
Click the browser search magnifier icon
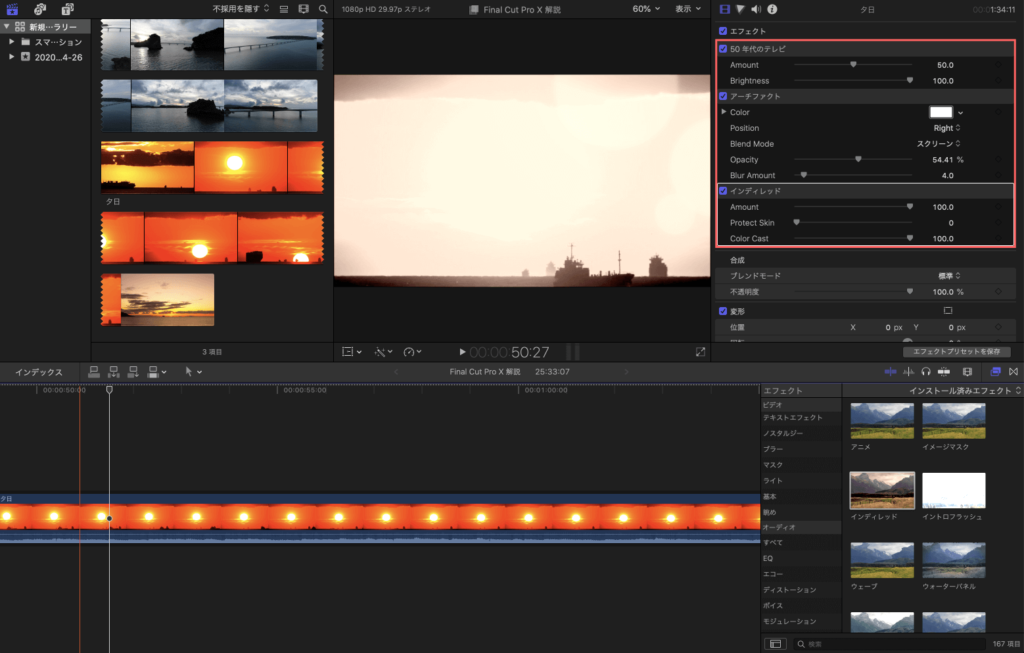pyautogui.click(x=323, y=9)
